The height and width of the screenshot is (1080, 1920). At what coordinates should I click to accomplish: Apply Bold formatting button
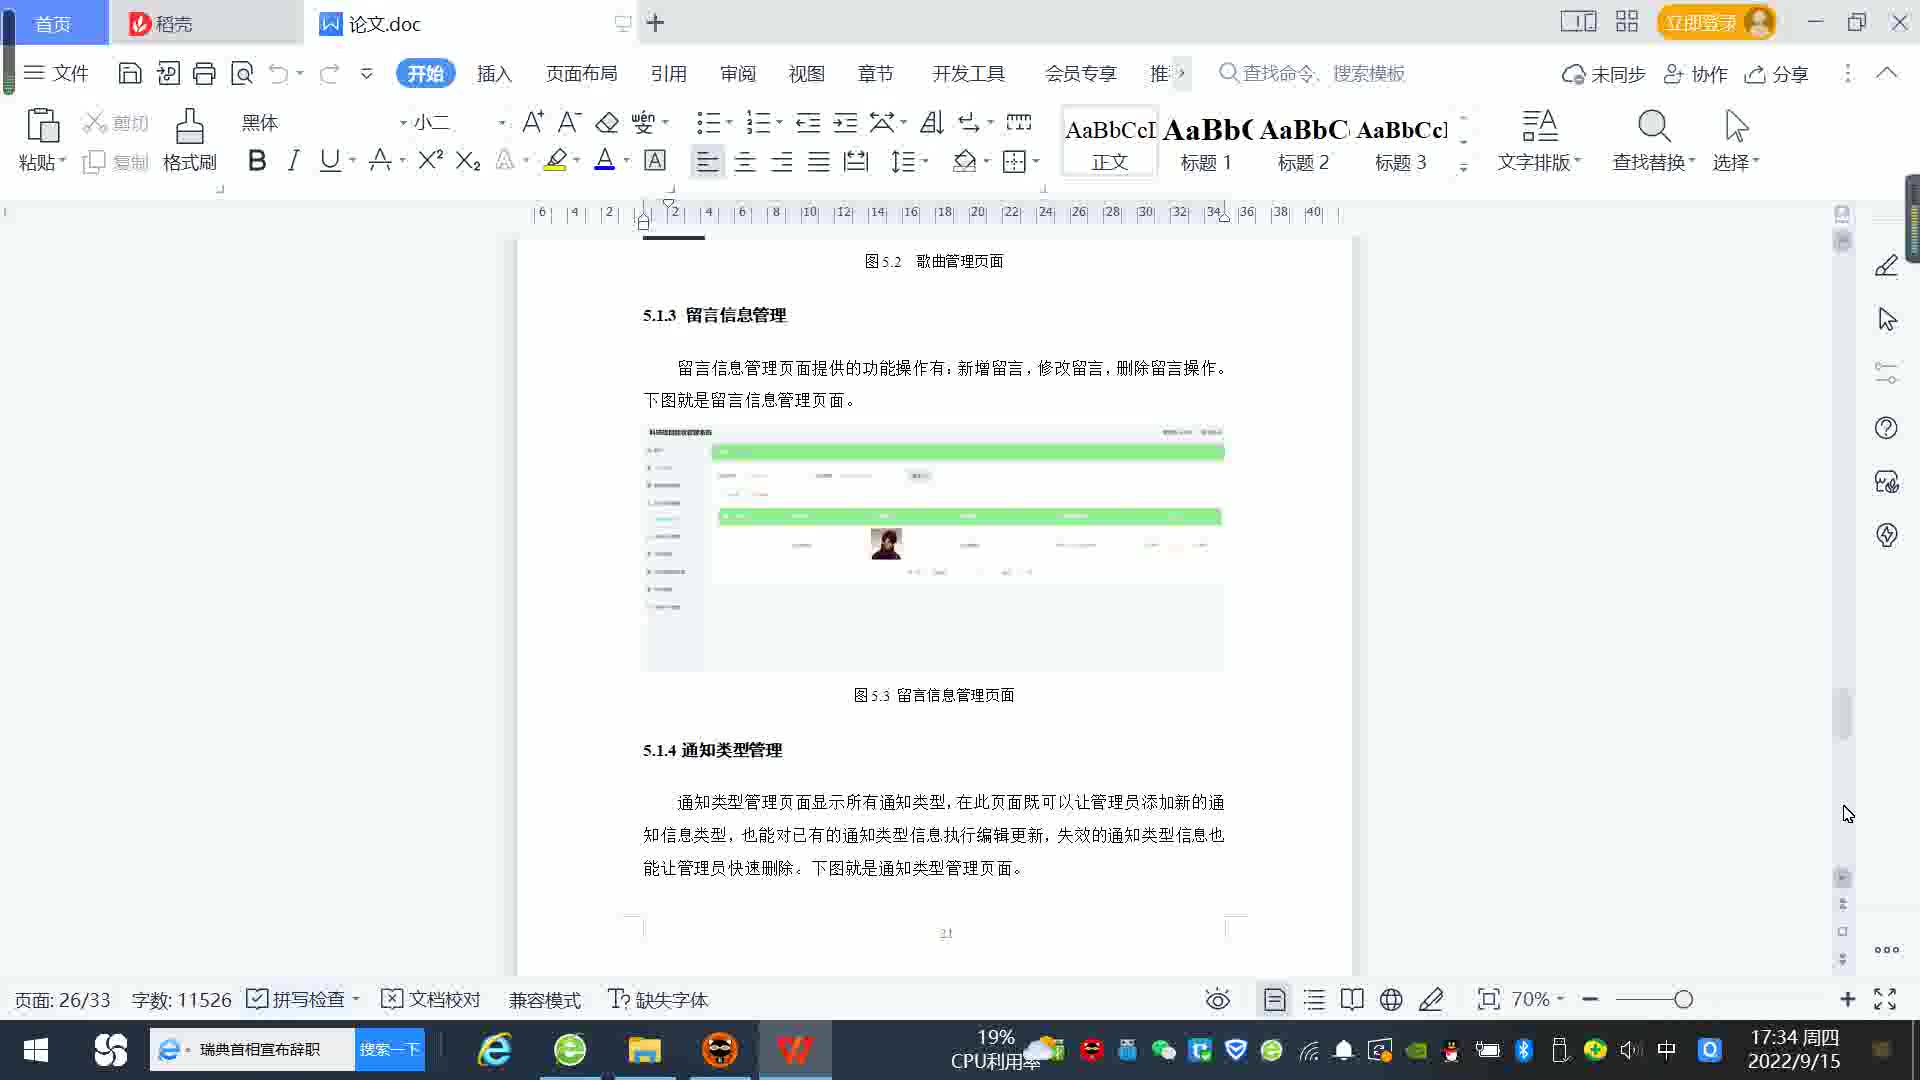[x=257, y=161]
